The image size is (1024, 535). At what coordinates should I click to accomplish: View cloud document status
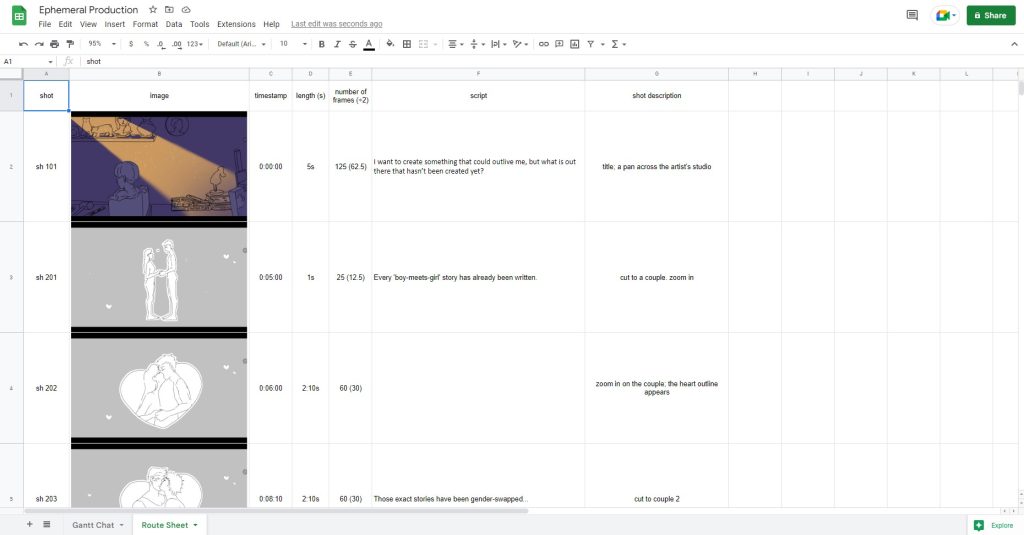click(x=186, y=10)
